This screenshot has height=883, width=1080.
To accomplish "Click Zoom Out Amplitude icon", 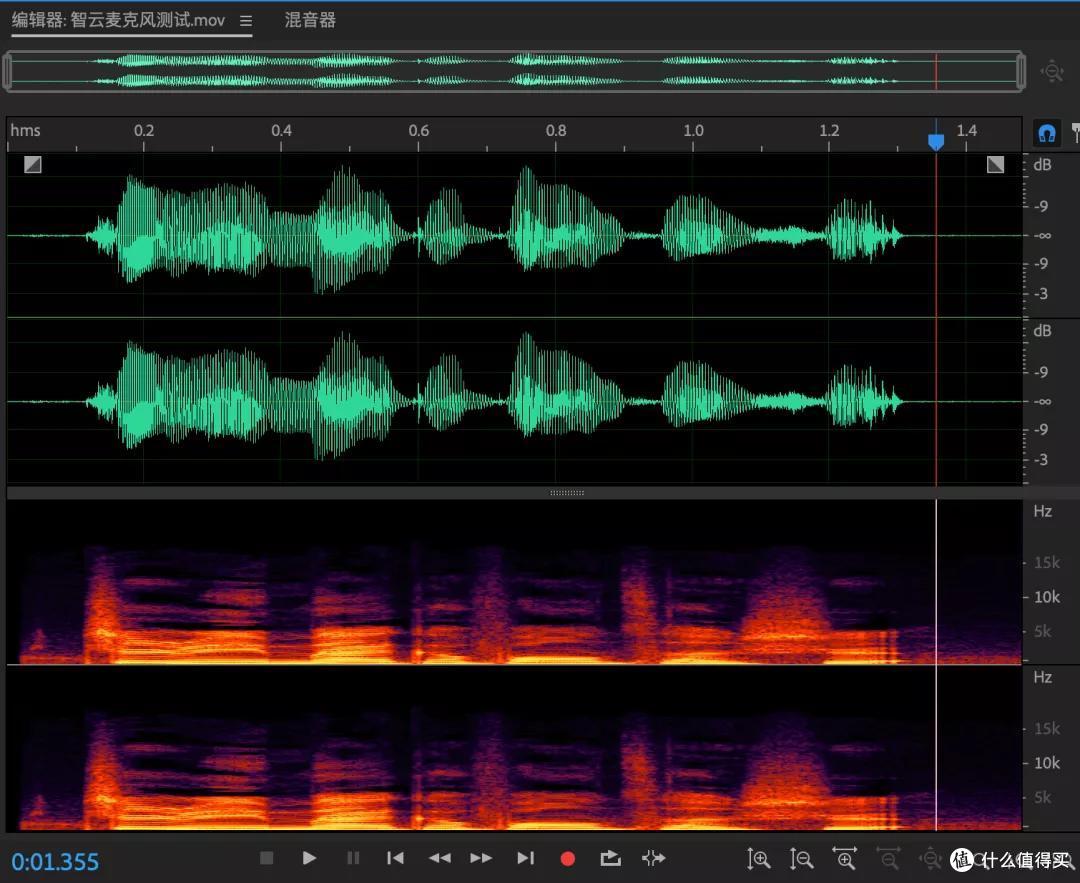I will point(801,859).
